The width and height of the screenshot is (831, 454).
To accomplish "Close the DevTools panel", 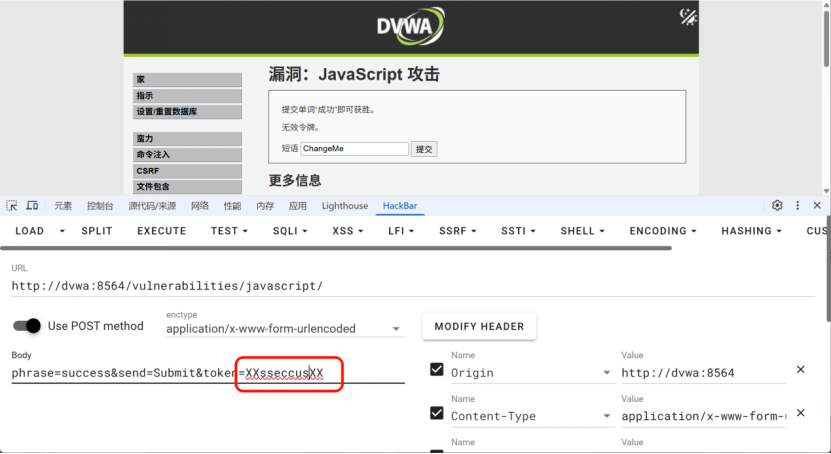I will [817, 206].
